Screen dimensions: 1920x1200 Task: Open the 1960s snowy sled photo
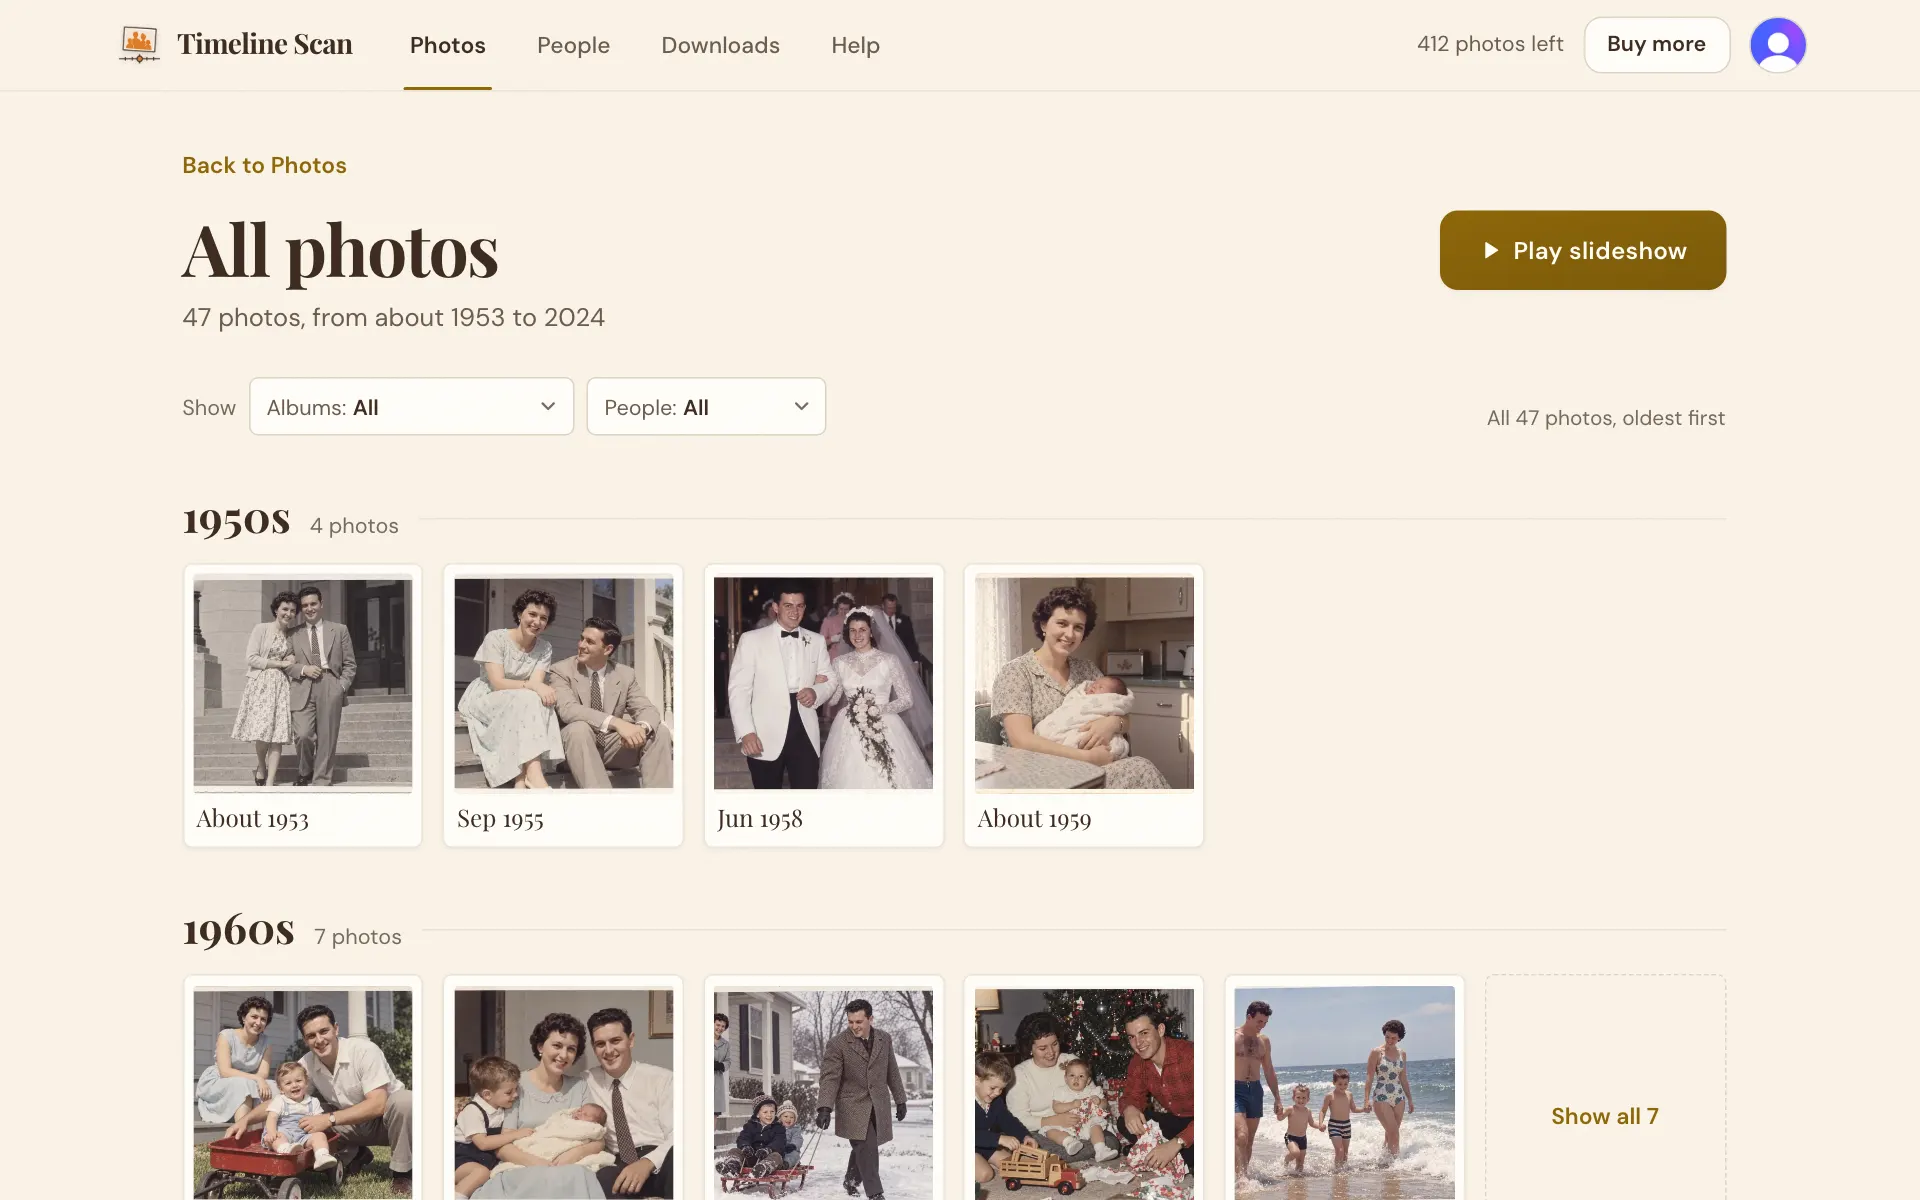pyautogui.click(x=824, y=1090)
